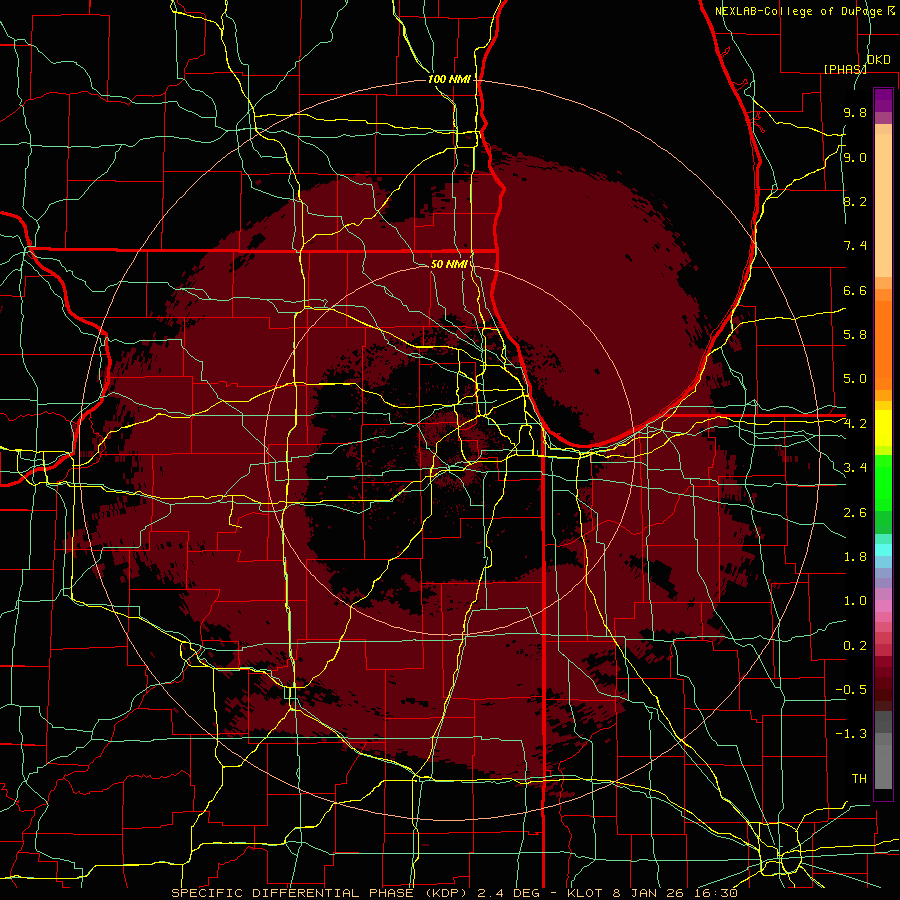This screenshot has height=900, width=900.
Task: Click the small logo glyph after DuPage
Action: pyautogui.click(x=891, y=10)
